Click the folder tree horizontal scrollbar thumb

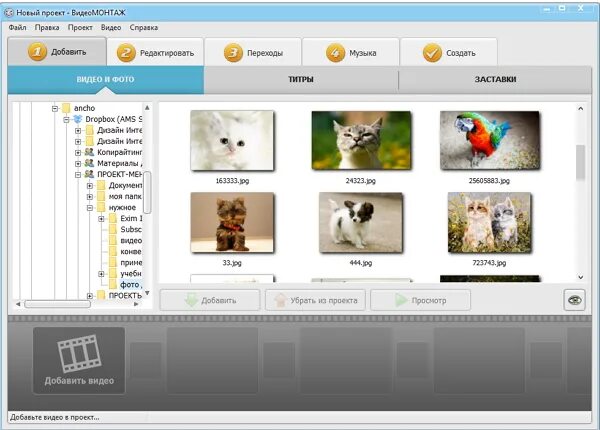57,304
